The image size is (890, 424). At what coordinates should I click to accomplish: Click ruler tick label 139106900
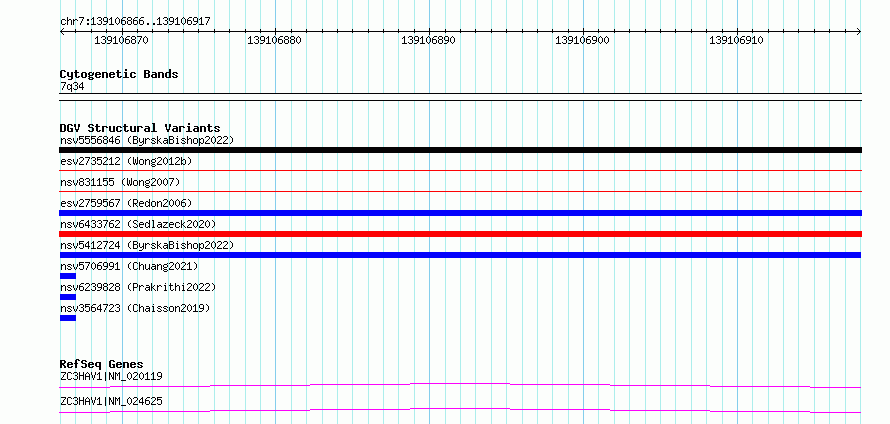[x=582, y=40]
